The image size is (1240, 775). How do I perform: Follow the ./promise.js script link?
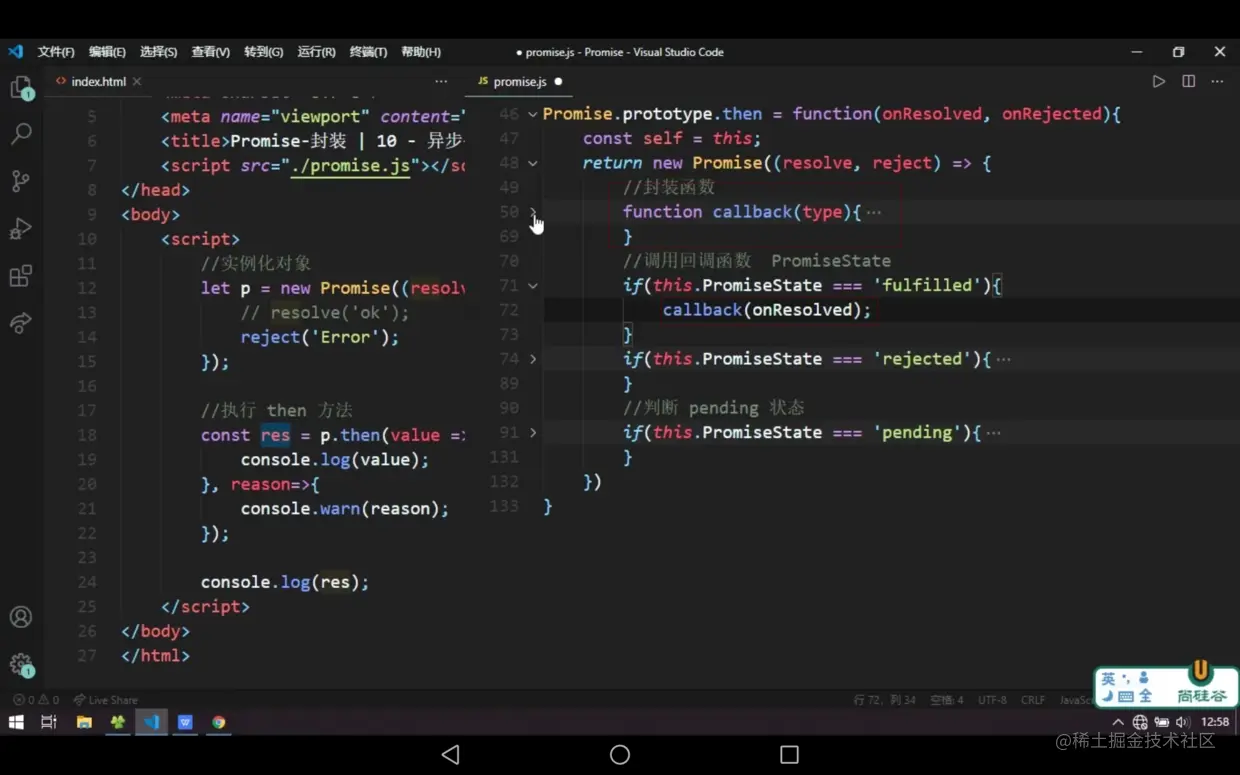click(350, 165)
